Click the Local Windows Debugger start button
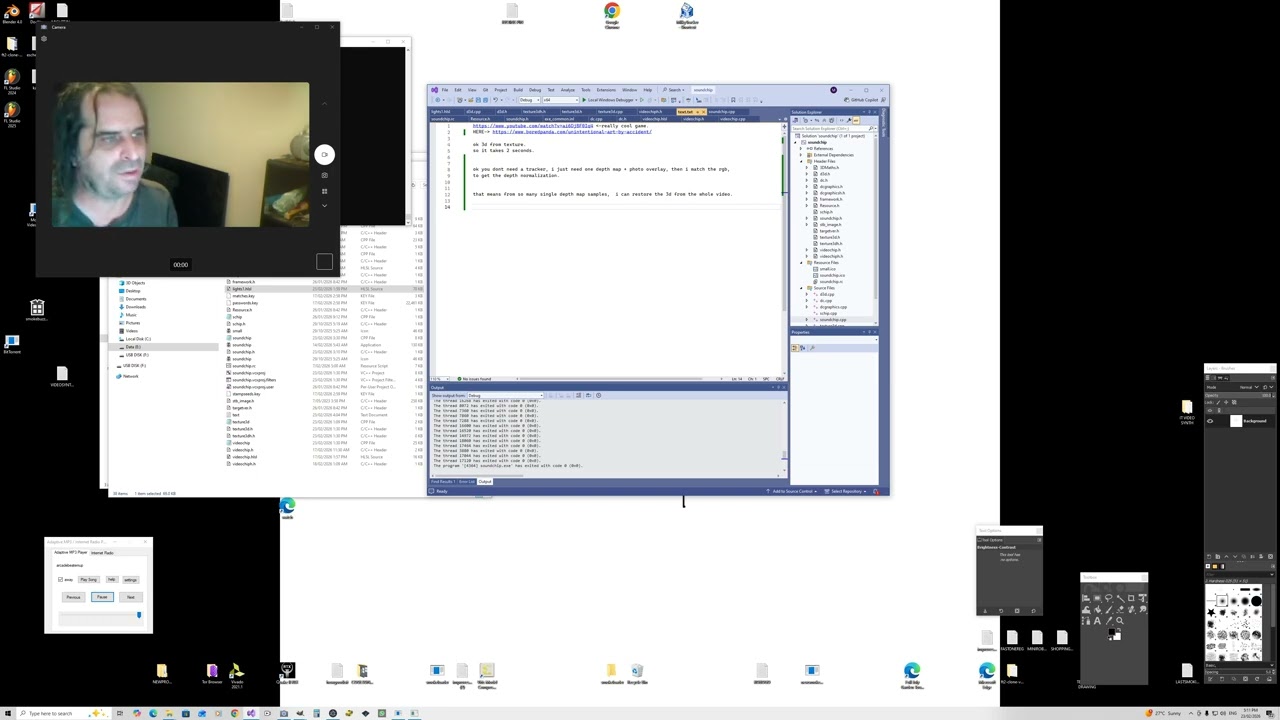This screenshot has height=720, width=1280. pos(609,100)
